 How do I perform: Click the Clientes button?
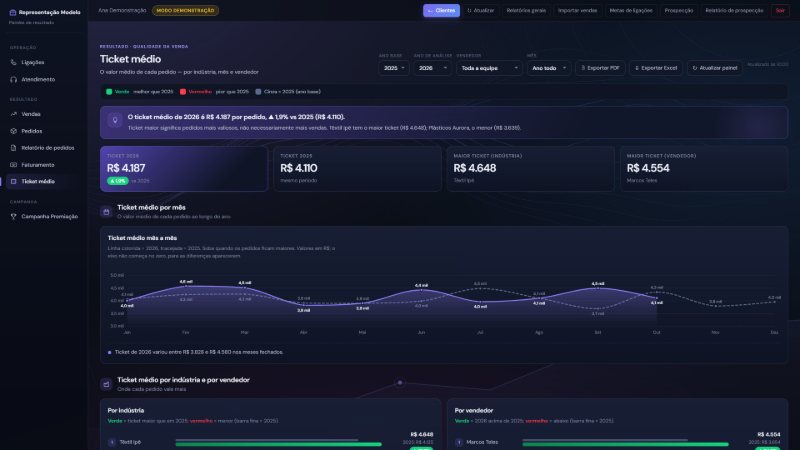click(441, 11)
